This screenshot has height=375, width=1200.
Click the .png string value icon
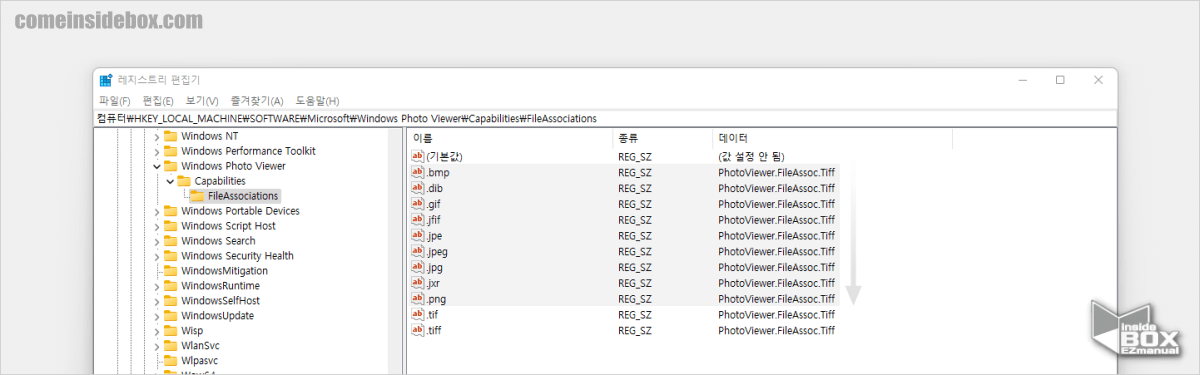(x=418, y=299)
